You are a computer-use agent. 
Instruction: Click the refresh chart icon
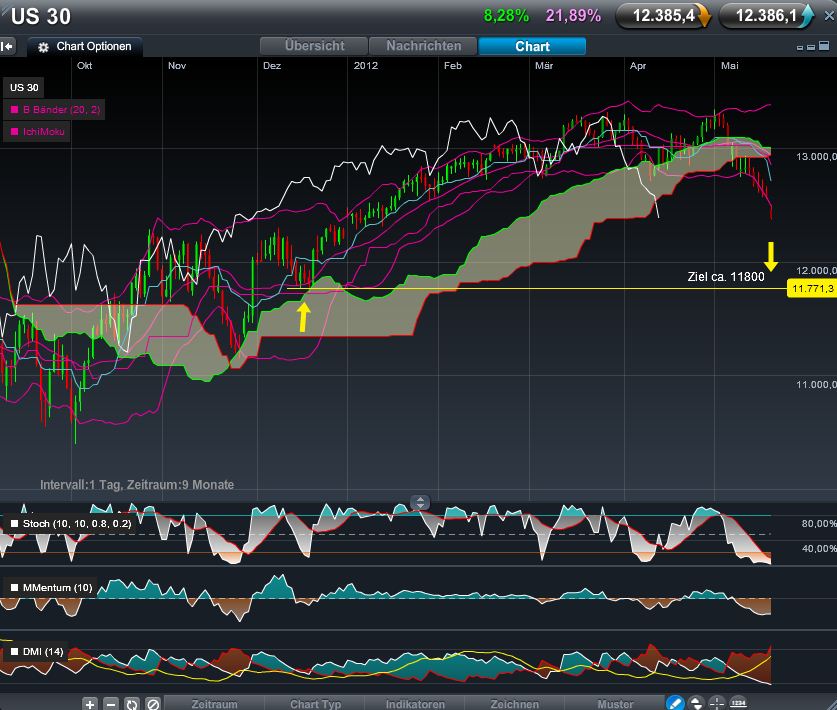pos(131,704)
